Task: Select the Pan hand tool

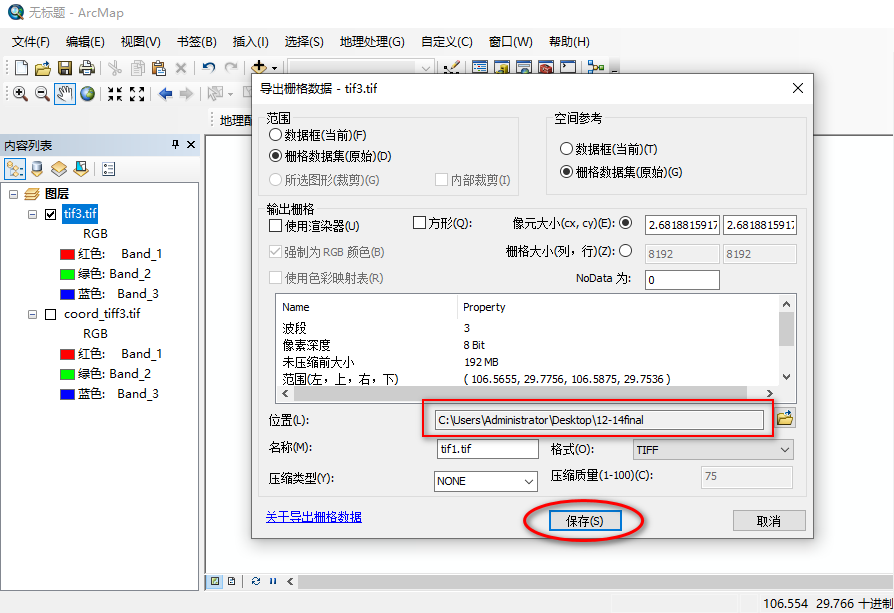Action: pyautogui.click(x=65, y=94)
